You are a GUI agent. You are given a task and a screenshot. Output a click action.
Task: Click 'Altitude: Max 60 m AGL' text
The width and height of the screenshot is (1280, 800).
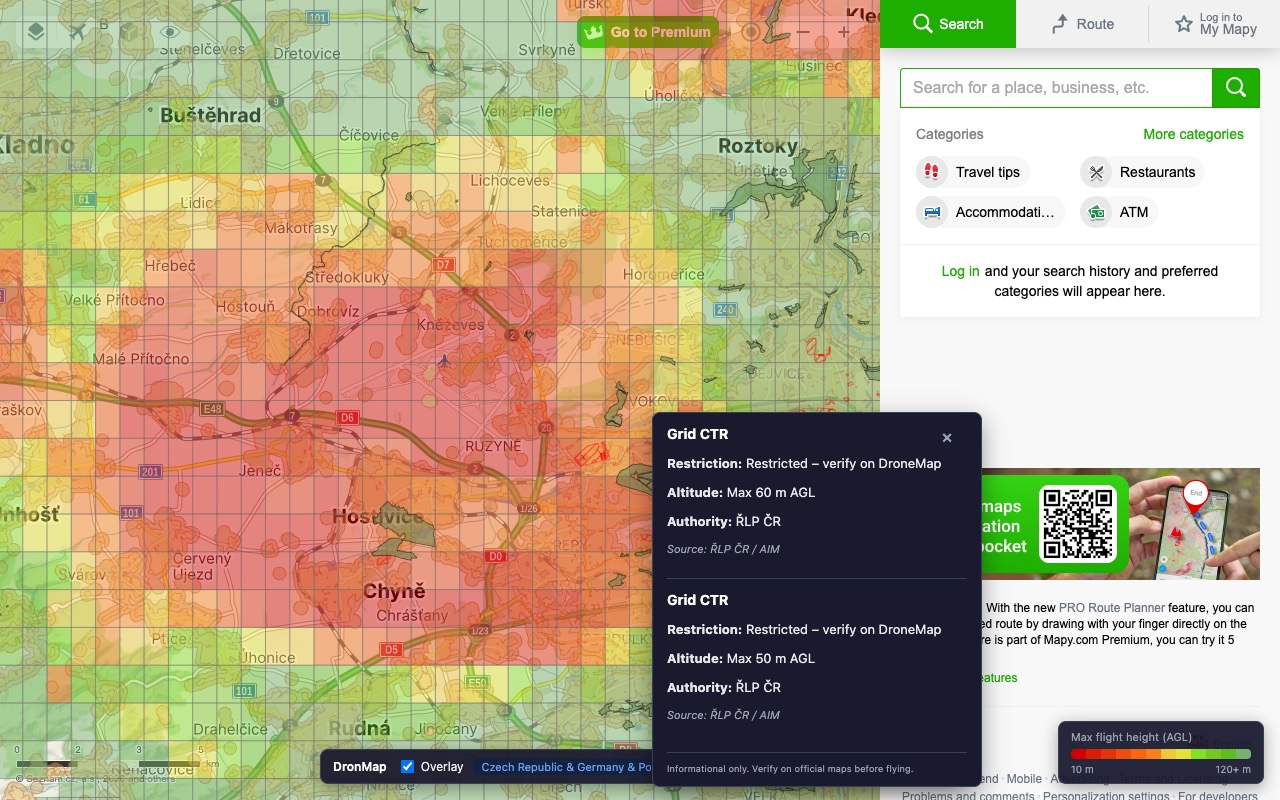[741, 492]
